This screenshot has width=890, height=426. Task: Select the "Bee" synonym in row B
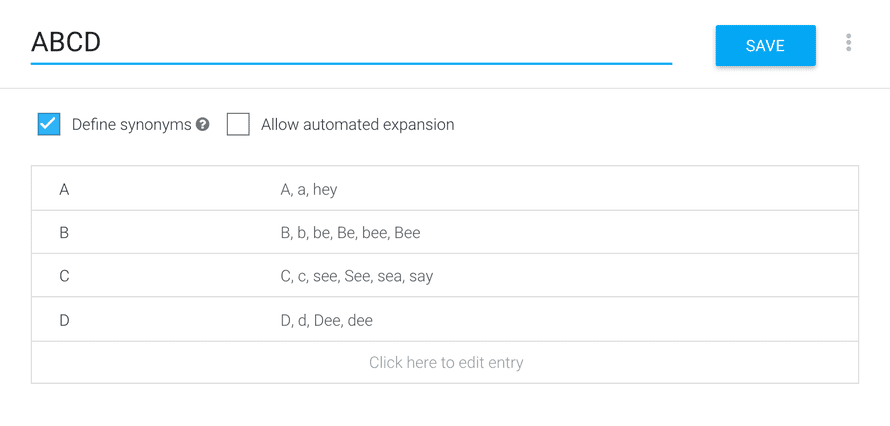coord(407,233)
